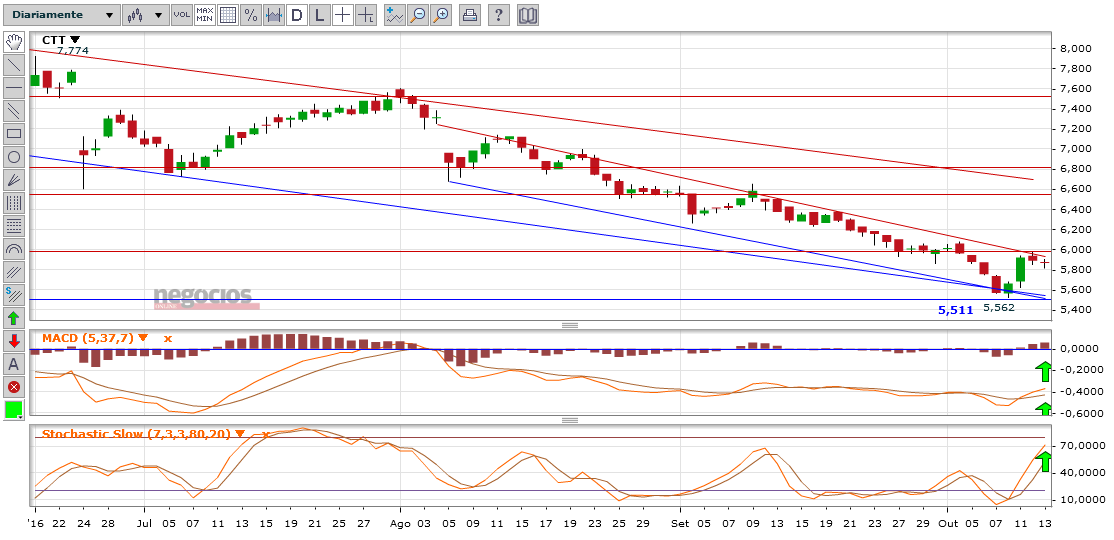Select the hand pan tool

point(14,42)
